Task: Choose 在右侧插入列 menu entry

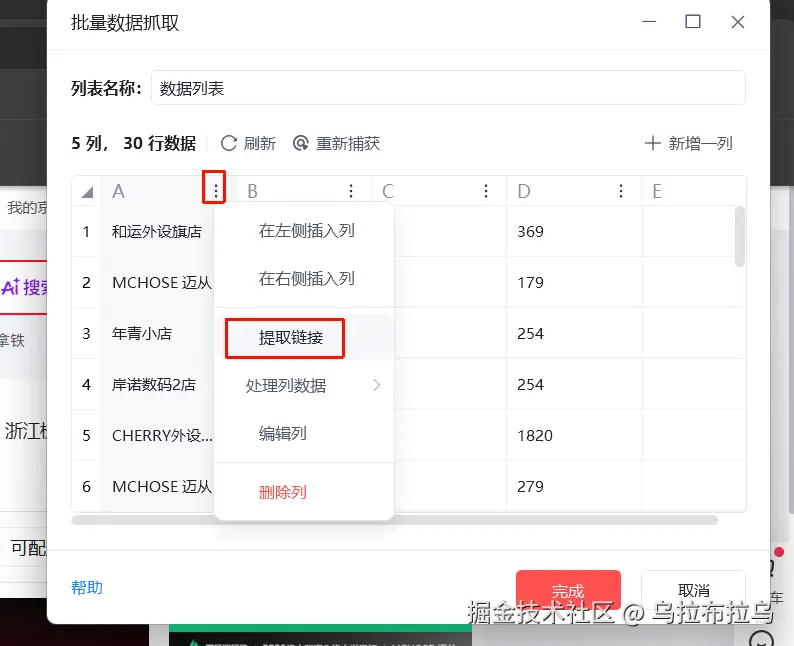Action: 306,278
